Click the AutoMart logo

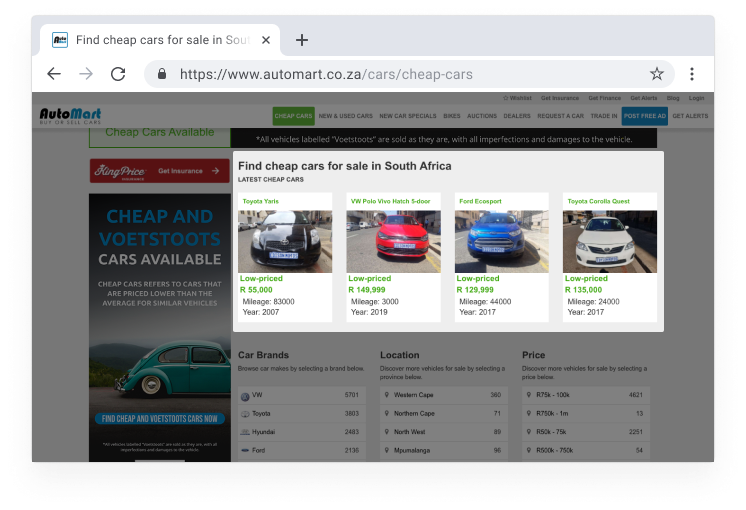tap(70, 116)
